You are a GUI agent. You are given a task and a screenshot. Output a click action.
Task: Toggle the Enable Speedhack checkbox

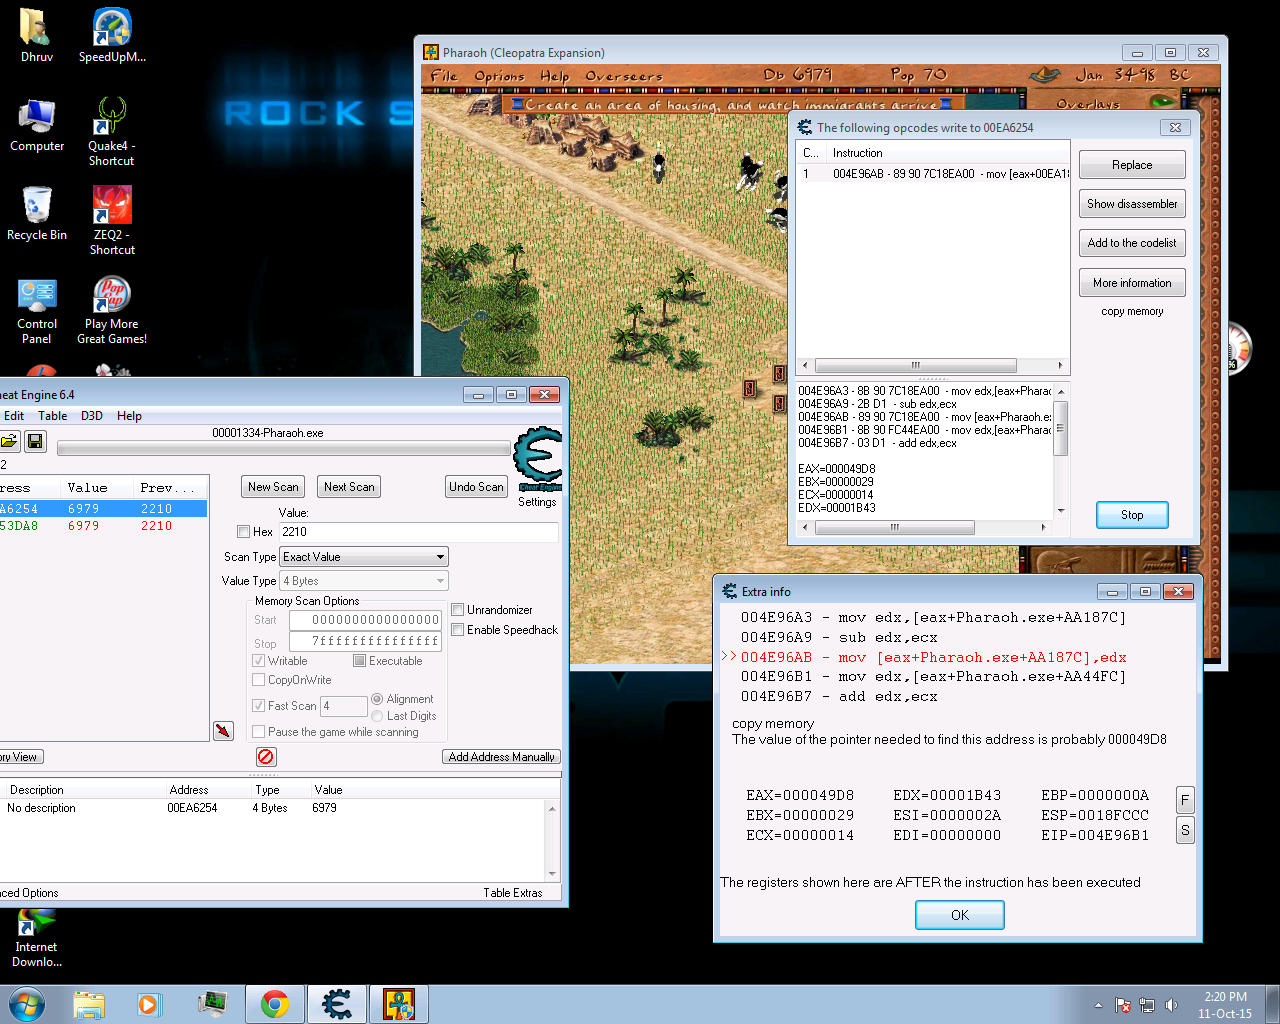pos(458,630)
